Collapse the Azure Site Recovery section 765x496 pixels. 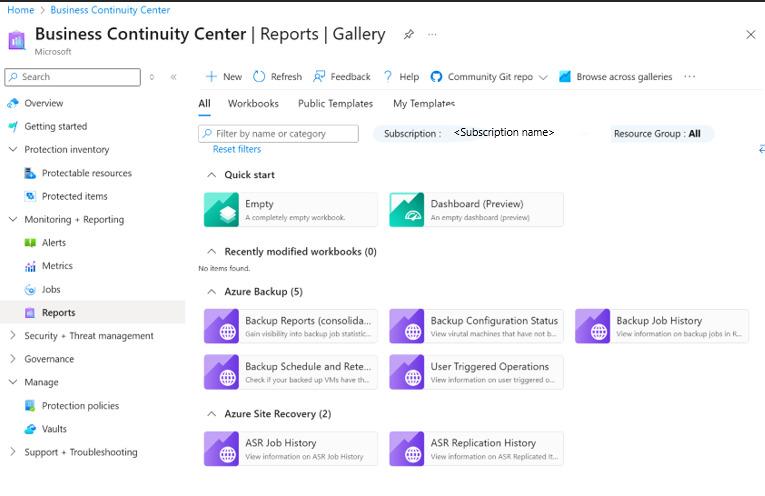(211, 414)
